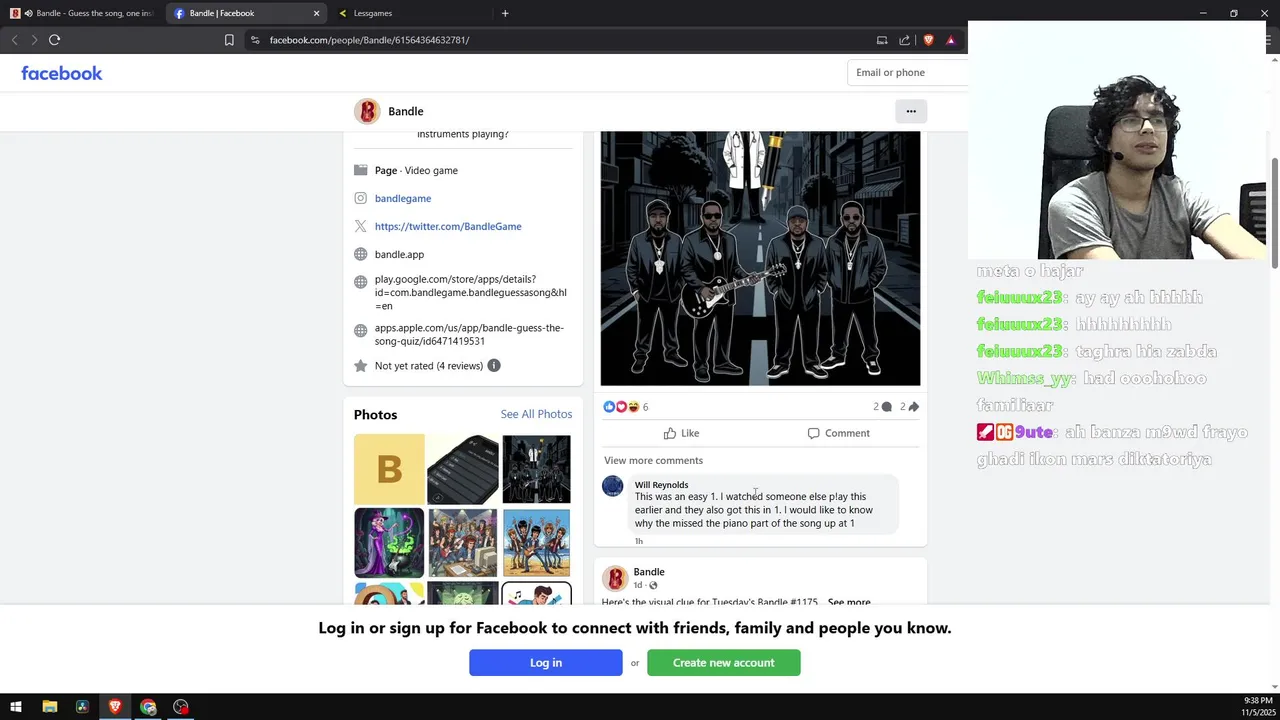
Task: Open the post image of four men with guitar
Action: pos(760,258)
